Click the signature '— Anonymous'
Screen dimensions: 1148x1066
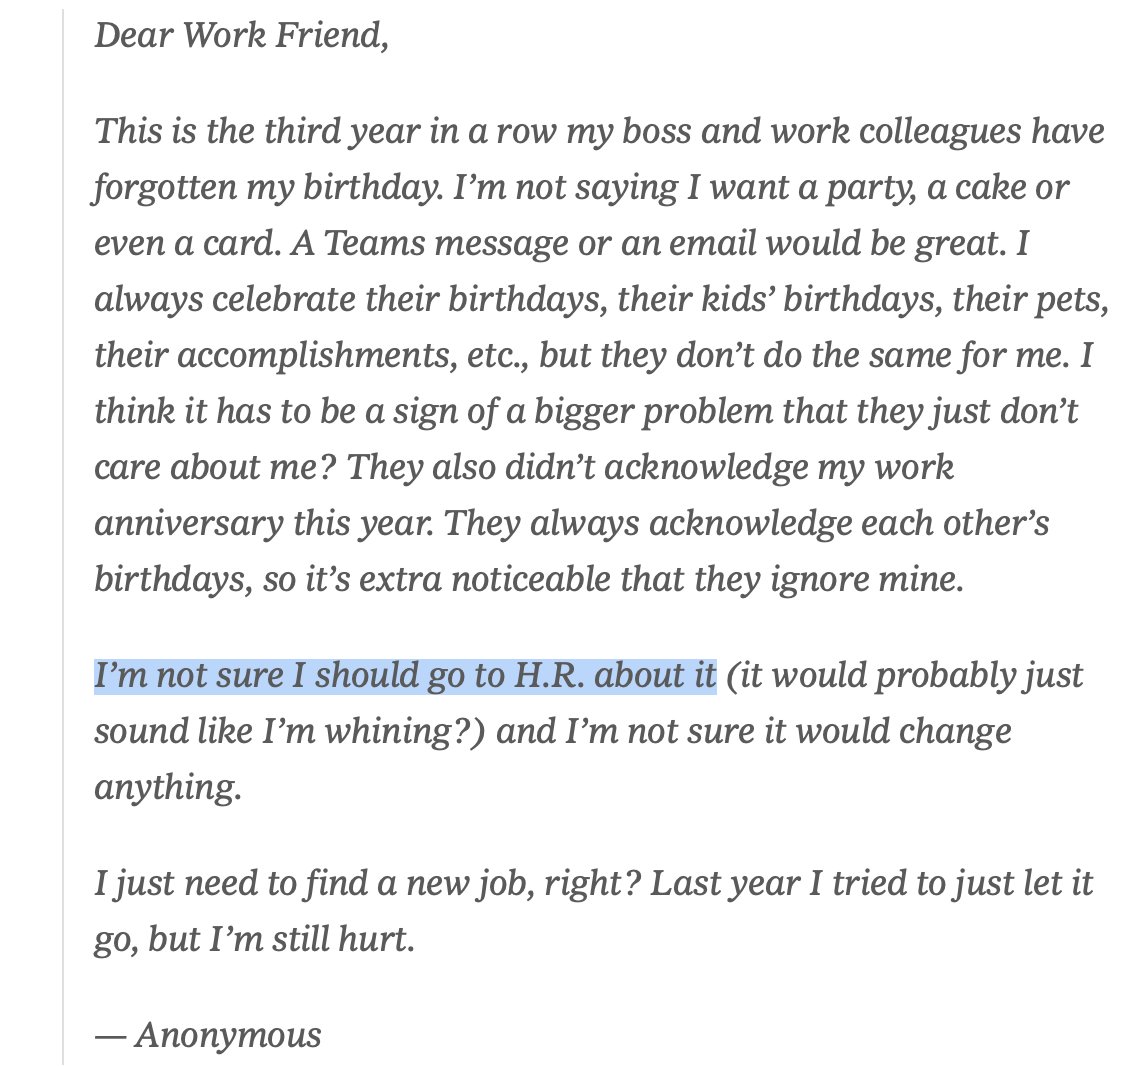208,1035
